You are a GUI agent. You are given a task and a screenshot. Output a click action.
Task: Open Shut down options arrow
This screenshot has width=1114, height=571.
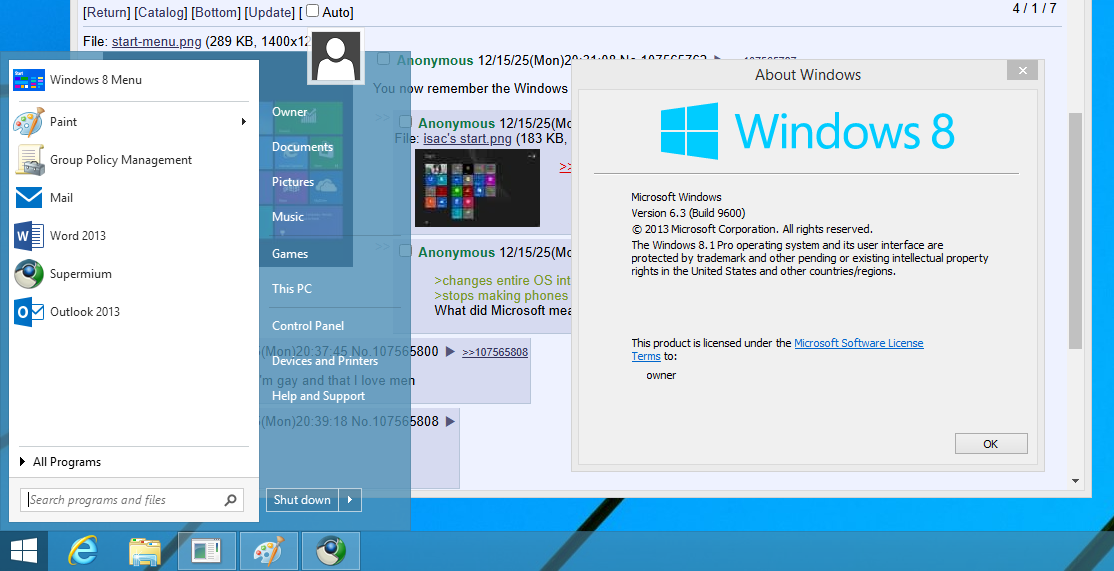click(x=350, y=500)
